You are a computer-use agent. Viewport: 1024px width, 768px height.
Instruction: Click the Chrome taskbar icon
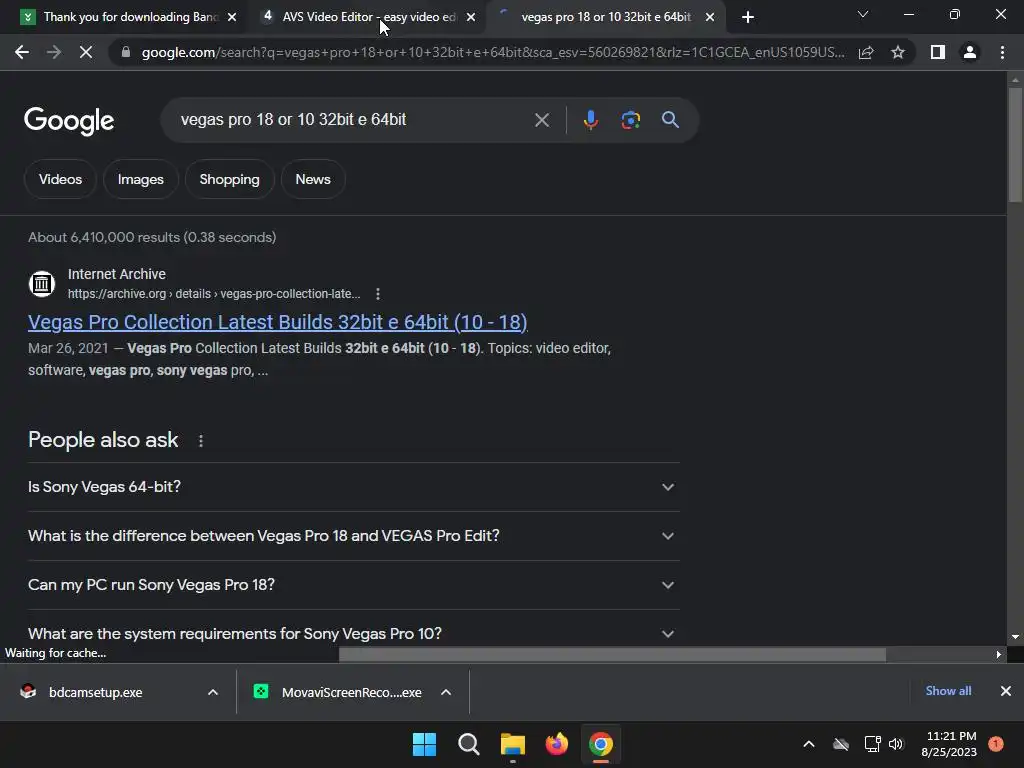point(601,744)
